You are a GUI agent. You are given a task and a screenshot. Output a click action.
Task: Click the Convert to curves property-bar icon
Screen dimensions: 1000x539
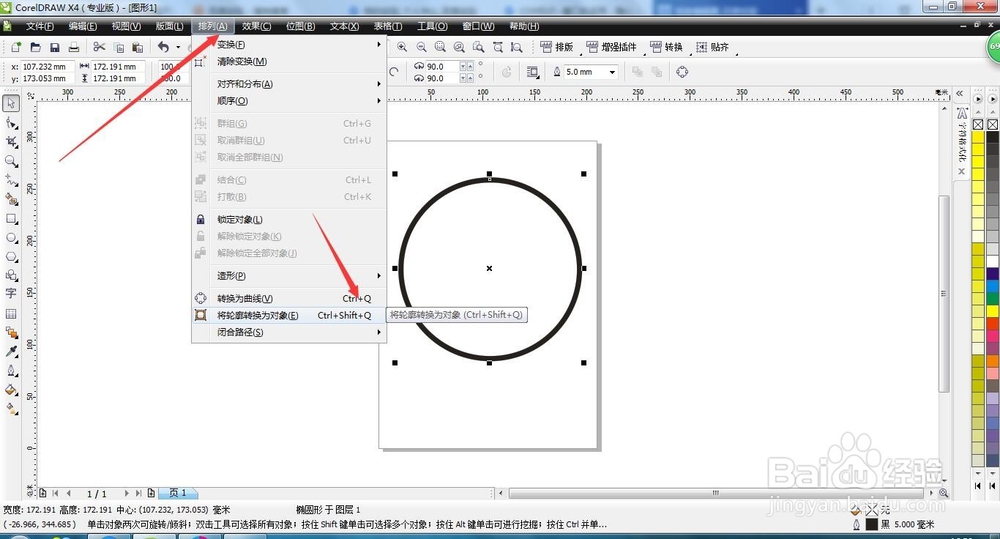click(682, 72)
